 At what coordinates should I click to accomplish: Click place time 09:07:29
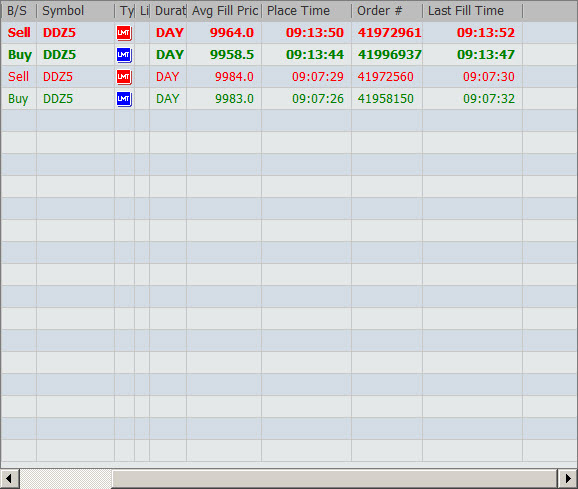[318, 77]
